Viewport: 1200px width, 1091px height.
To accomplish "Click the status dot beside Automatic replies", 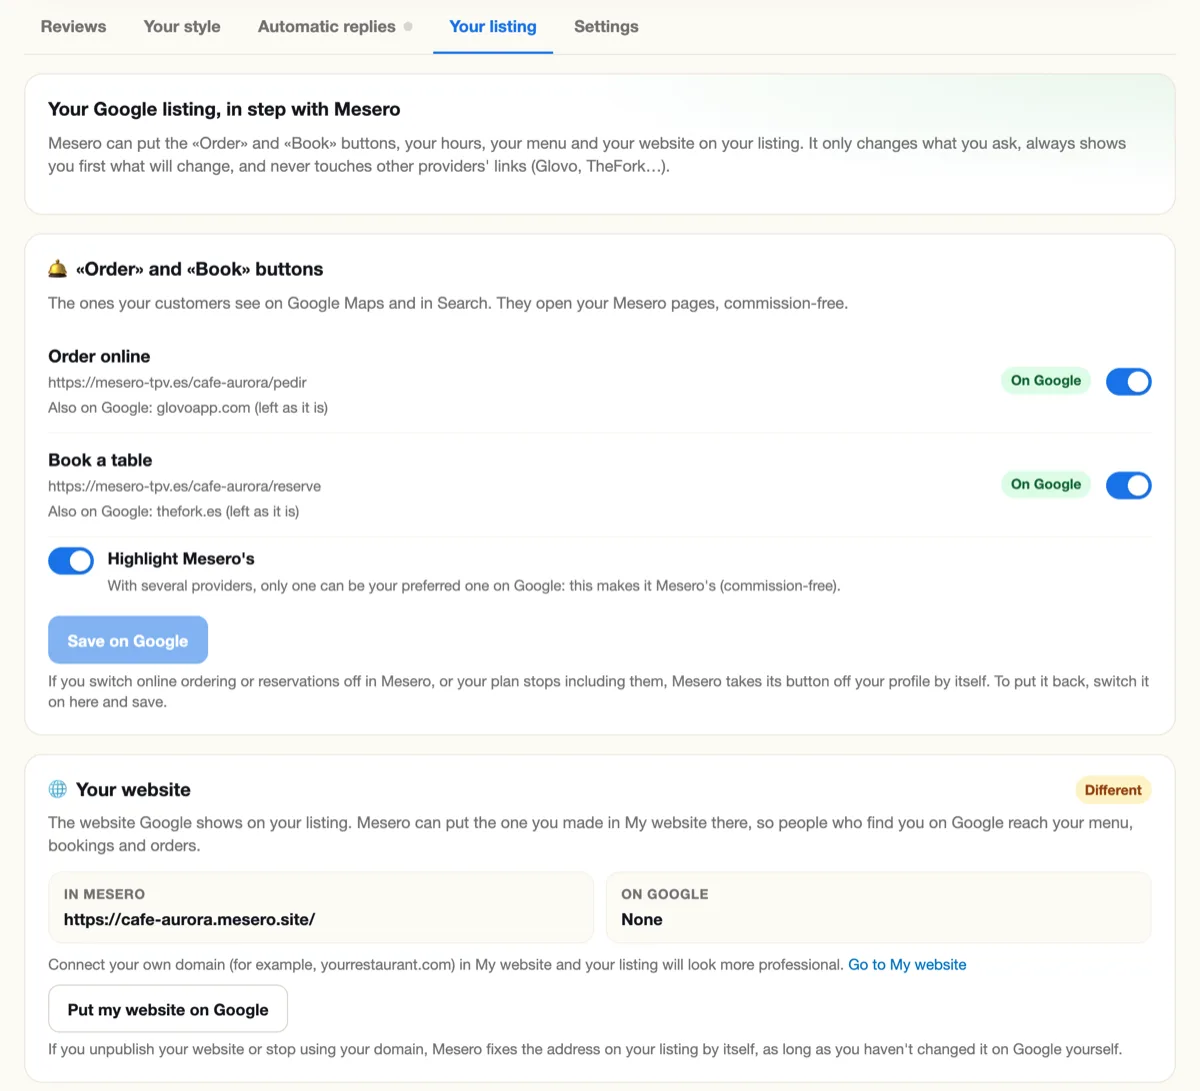I will [x=408, y=27].
